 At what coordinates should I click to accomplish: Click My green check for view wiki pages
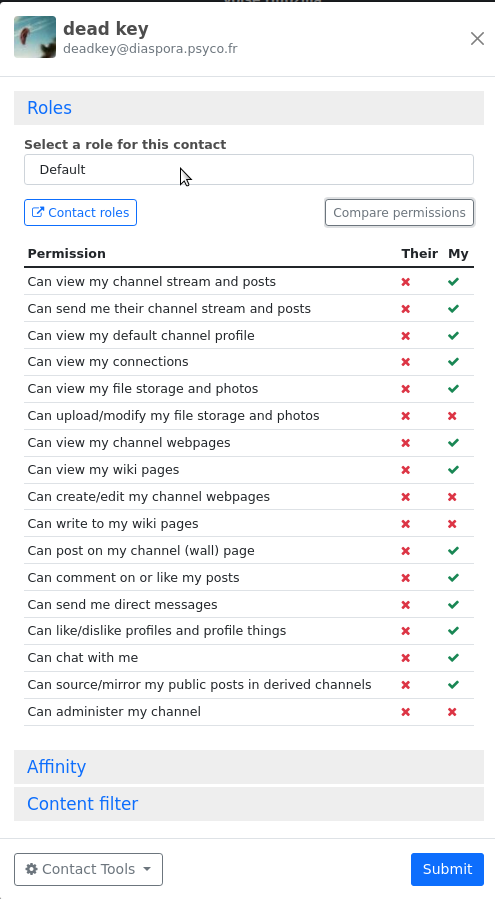[453, 470]
